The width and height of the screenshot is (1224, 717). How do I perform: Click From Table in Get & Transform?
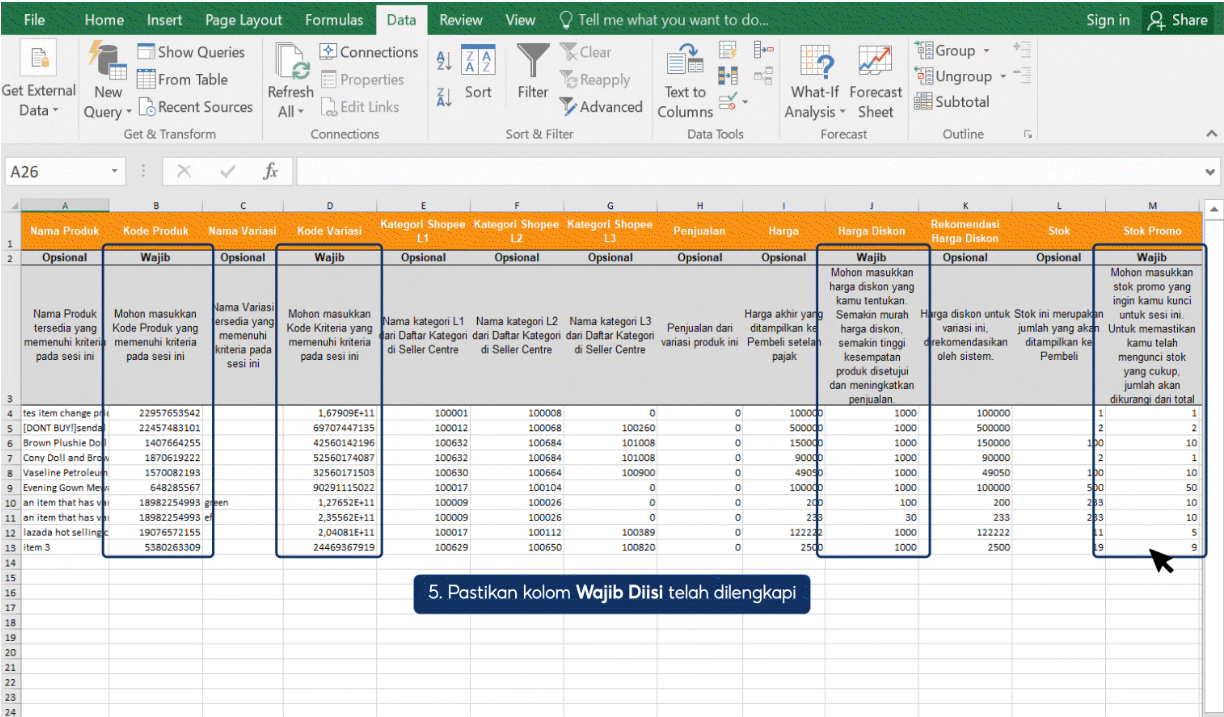182,79
